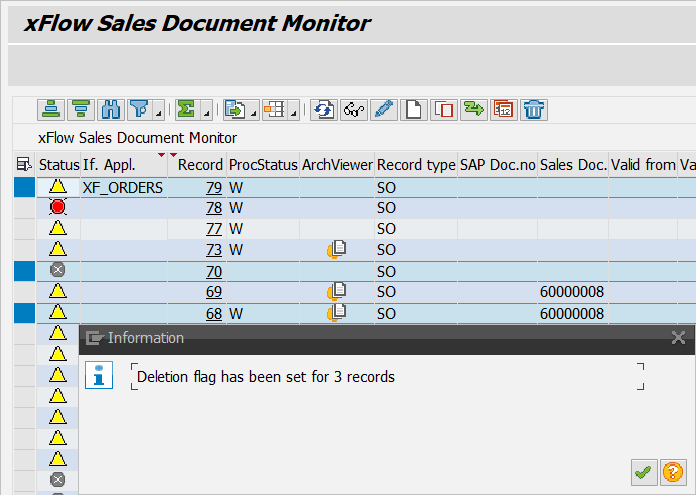Open archive viewer icon for record 73
The height and width of the screenshot is (495, 696).
click(x=337, y=250)
